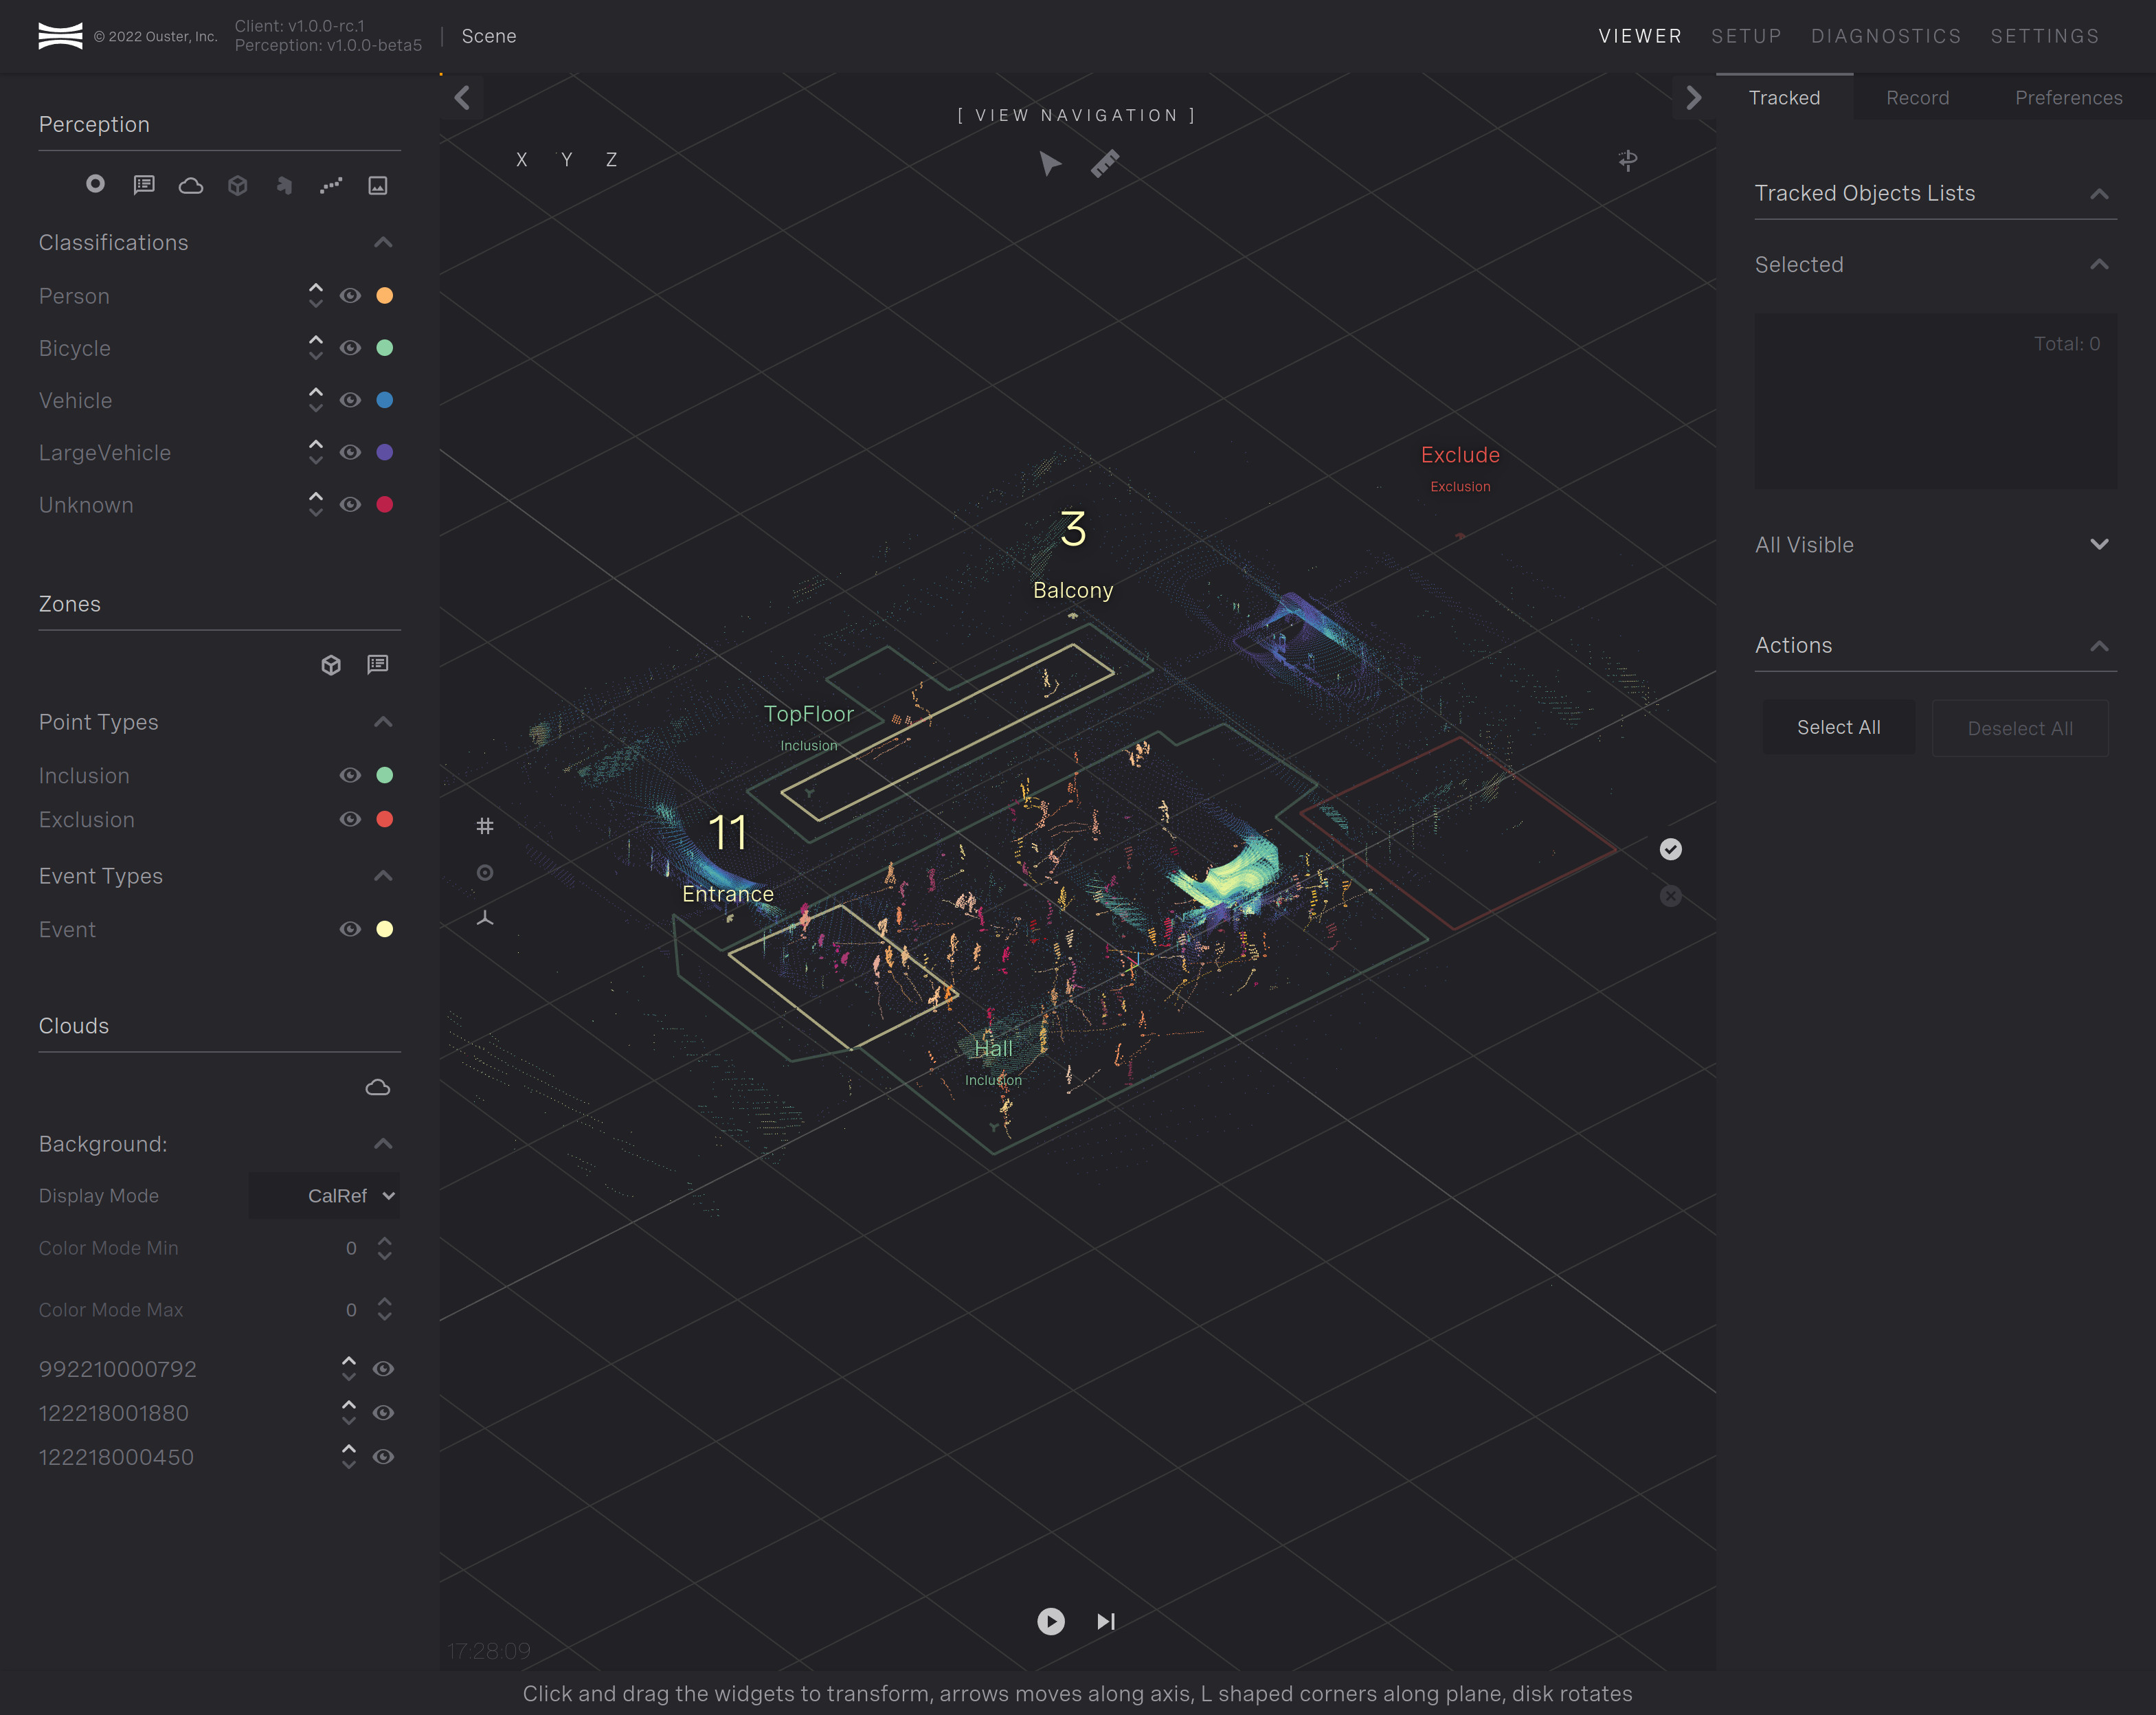Adjust the Color Mode Max stepper

click(x=384, y=1310)
